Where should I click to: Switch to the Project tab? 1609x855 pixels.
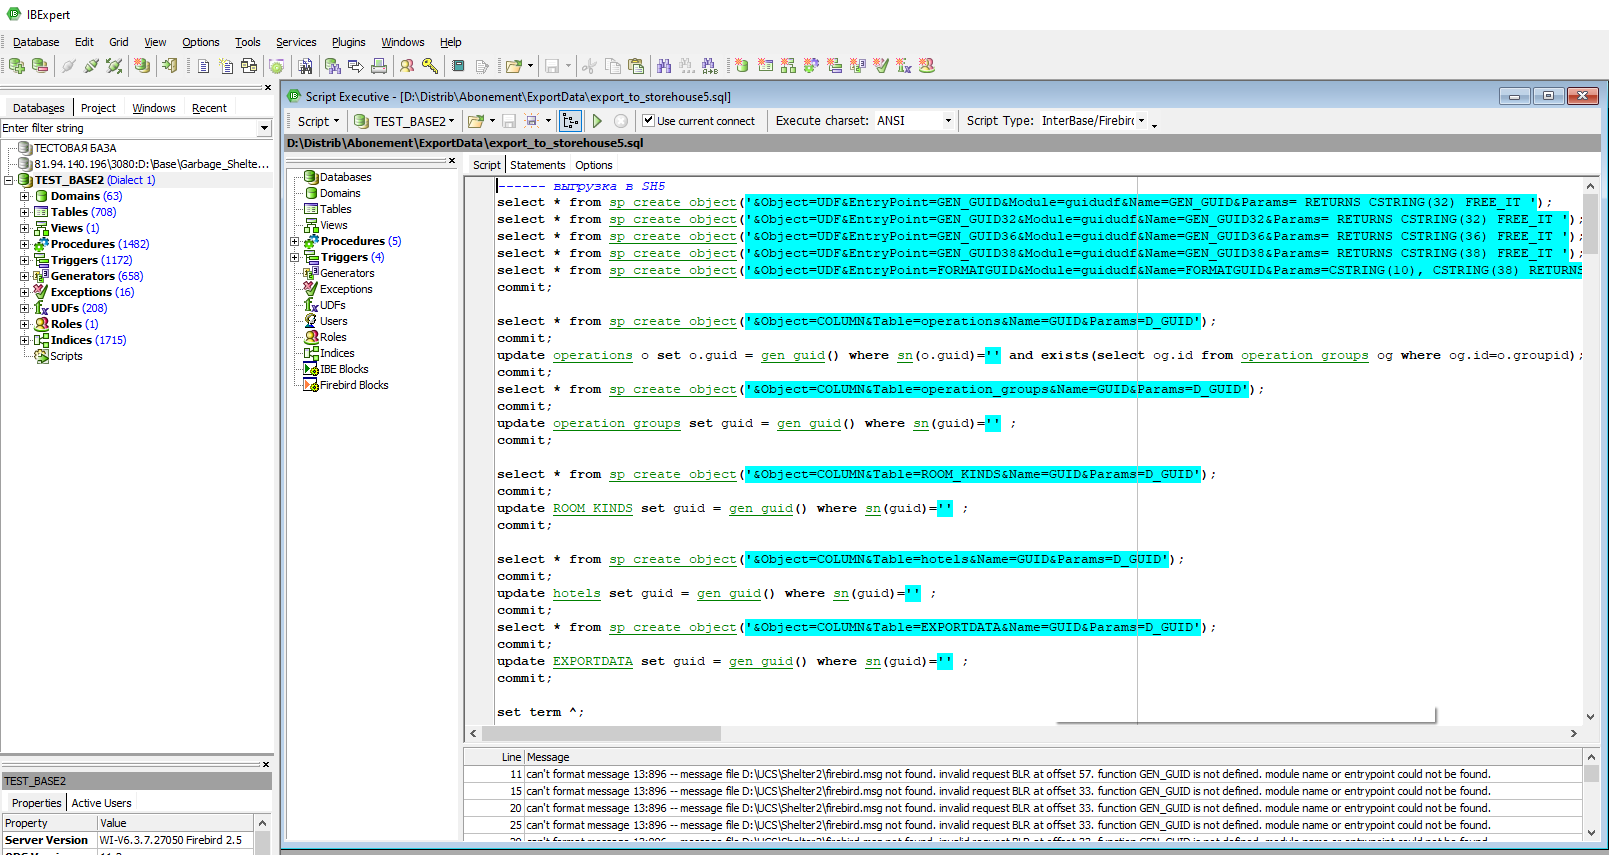pyautogui.click(x=98, y=108)
